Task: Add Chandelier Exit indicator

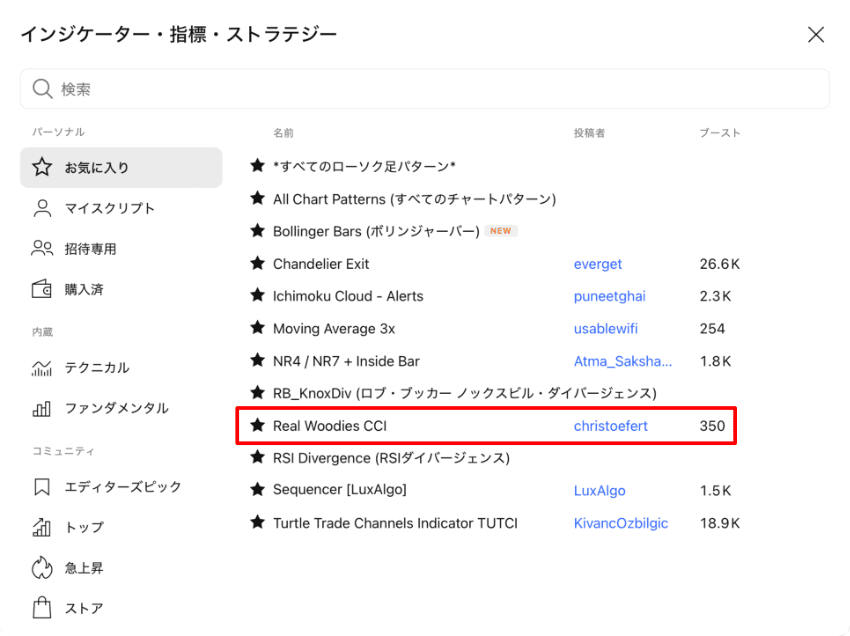Action: click(321, 264)
